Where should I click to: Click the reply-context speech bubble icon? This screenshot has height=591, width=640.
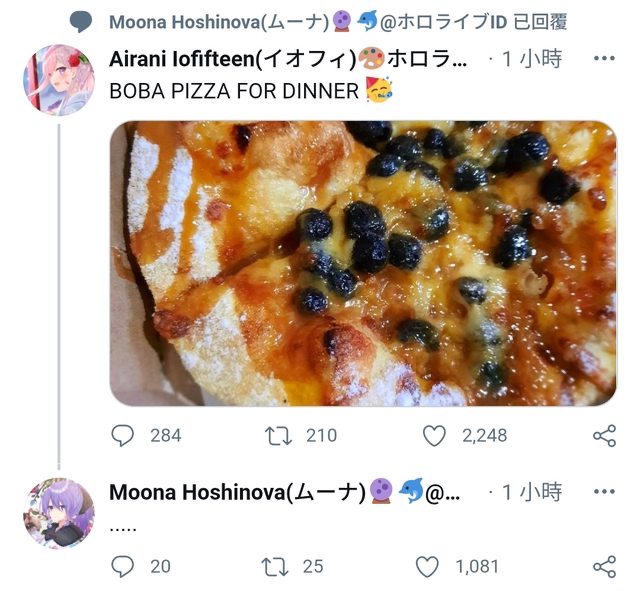click(83, 22)
